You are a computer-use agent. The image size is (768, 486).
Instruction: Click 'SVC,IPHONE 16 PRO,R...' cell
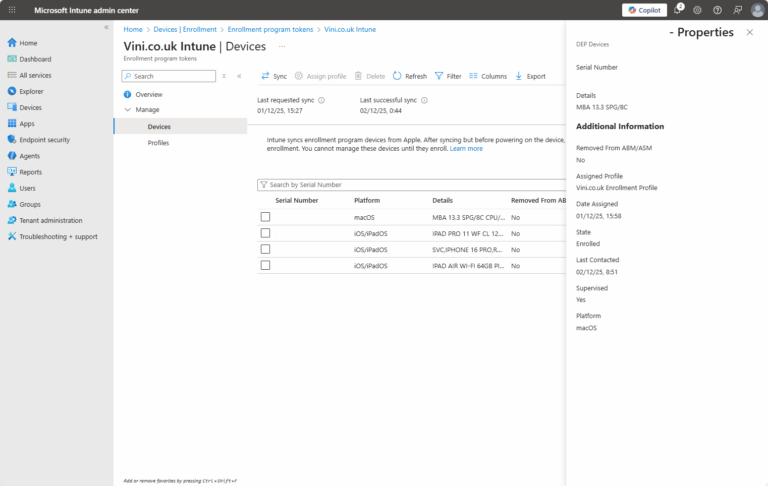tap(467, 249)
